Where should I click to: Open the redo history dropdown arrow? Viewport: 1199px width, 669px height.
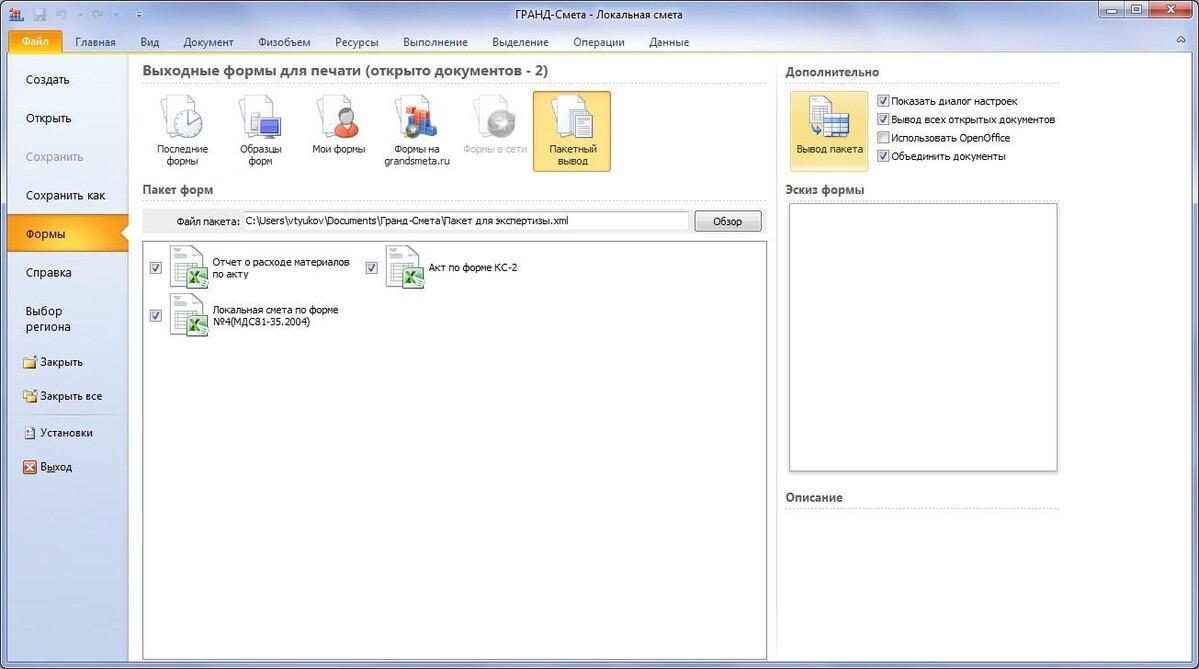pyautogui.click(x=116, y=14)
